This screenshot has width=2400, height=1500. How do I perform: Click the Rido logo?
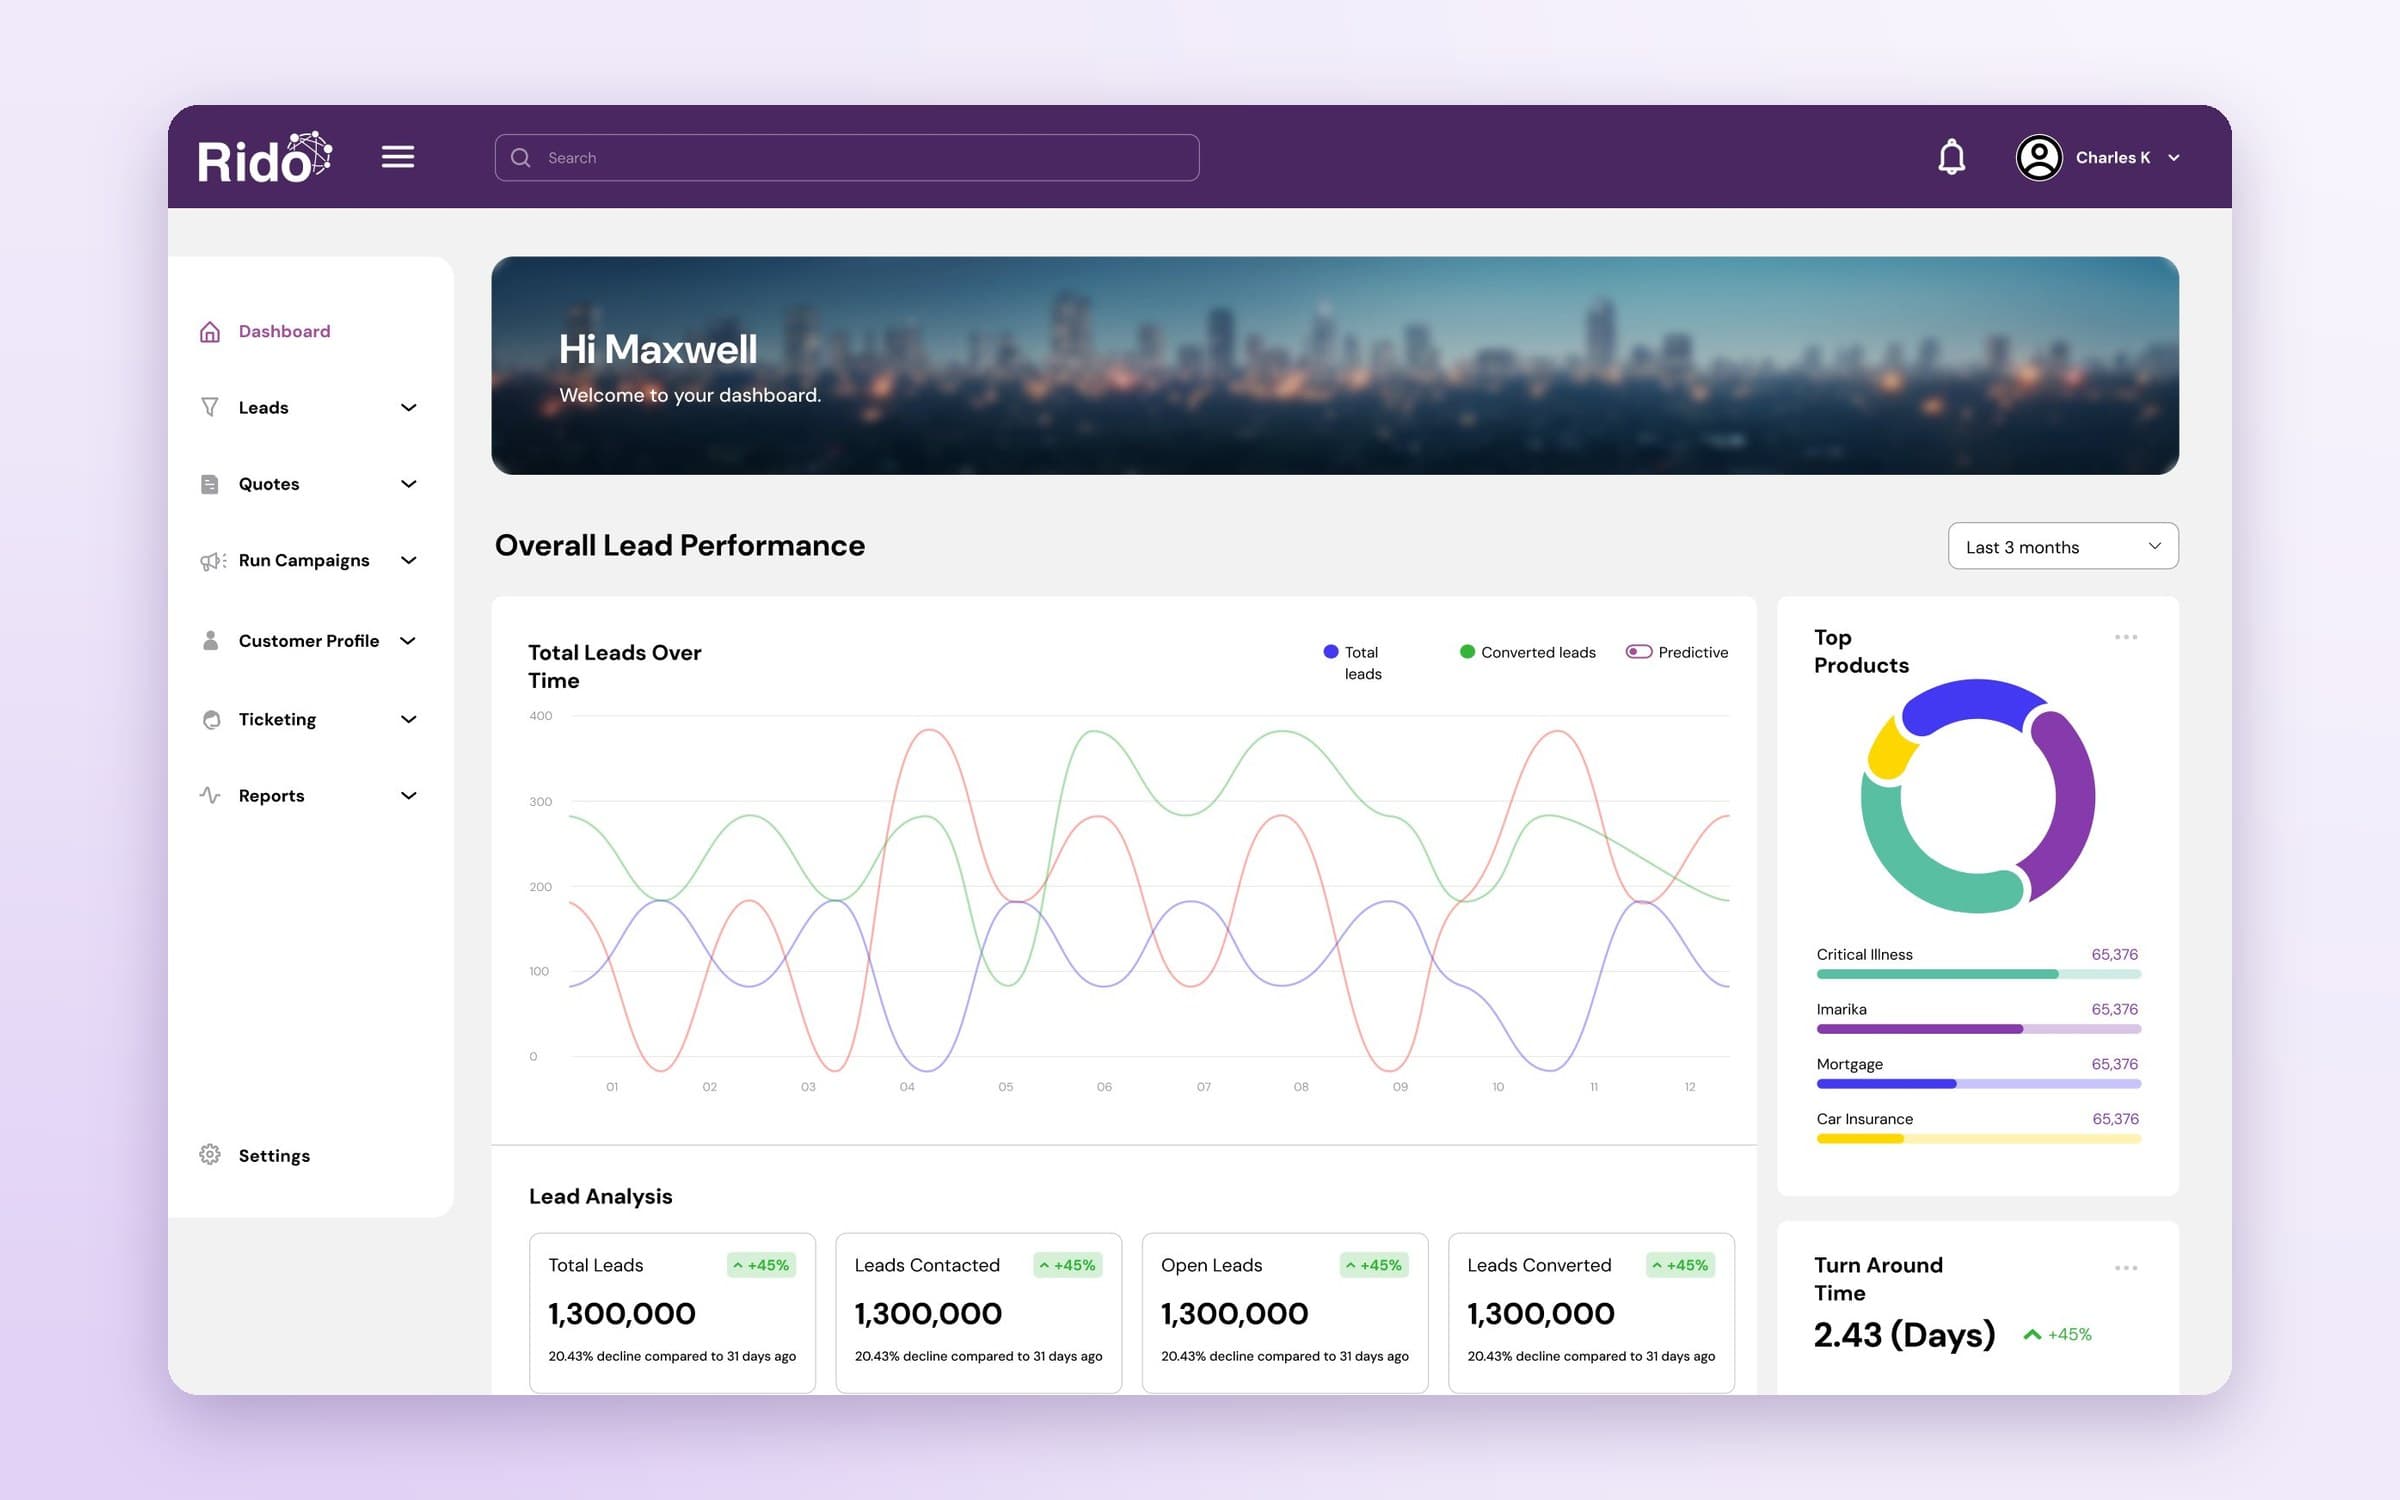[x=264, y=158]
